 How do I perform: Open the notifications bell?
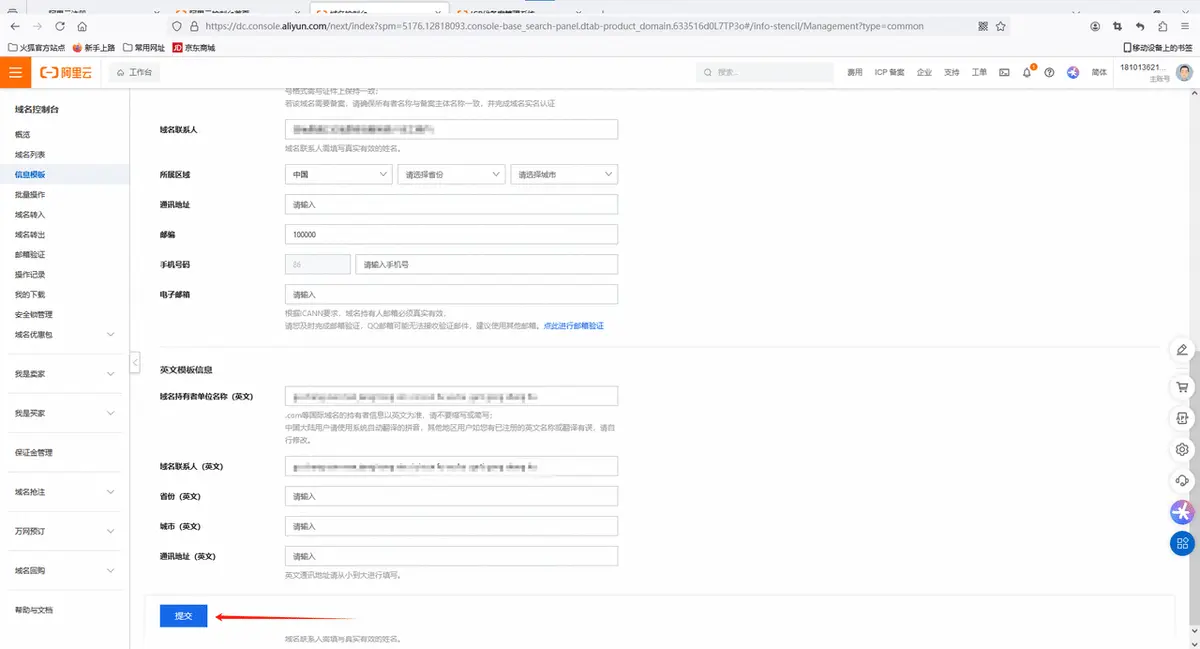coord(1027,72)
